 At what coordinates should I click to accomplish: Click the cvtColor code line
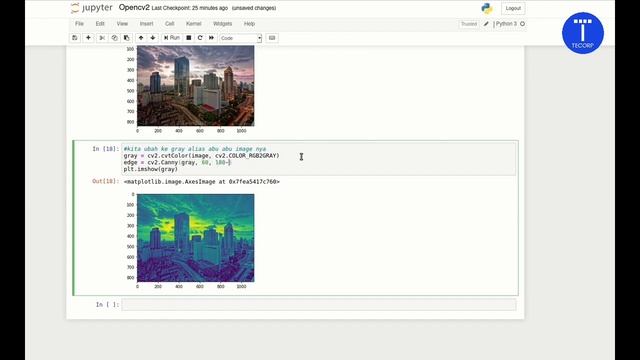[x=202, y=156]
